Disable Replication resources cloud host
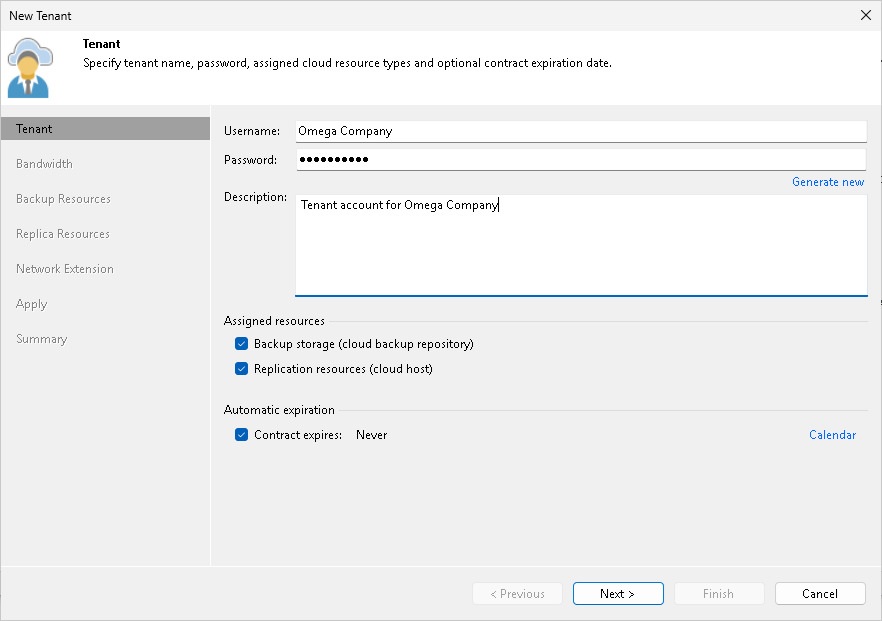 241,368
